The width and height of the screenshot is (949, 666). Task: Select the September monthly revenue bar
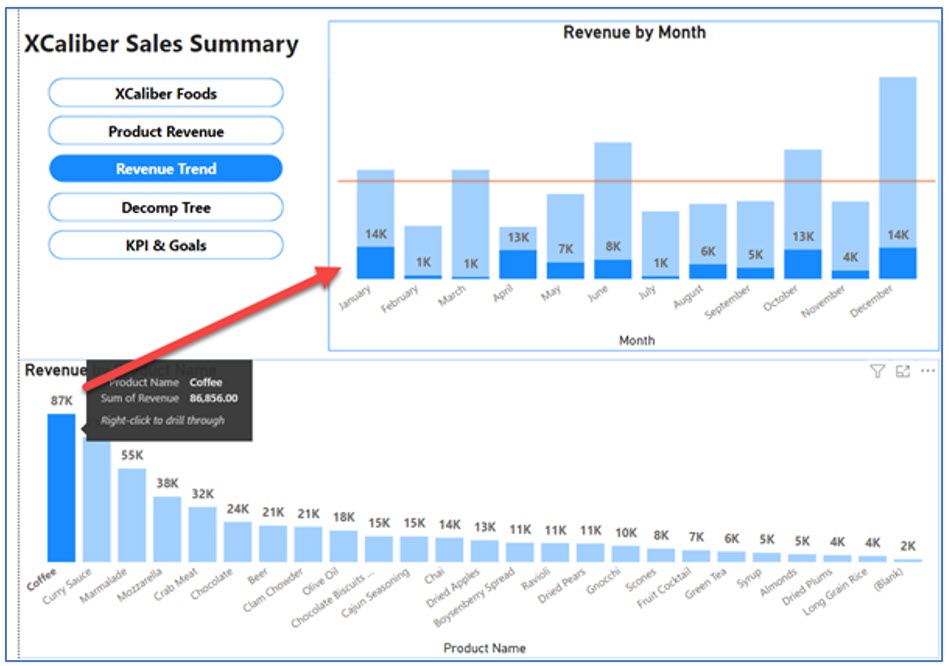click(755, 240)
